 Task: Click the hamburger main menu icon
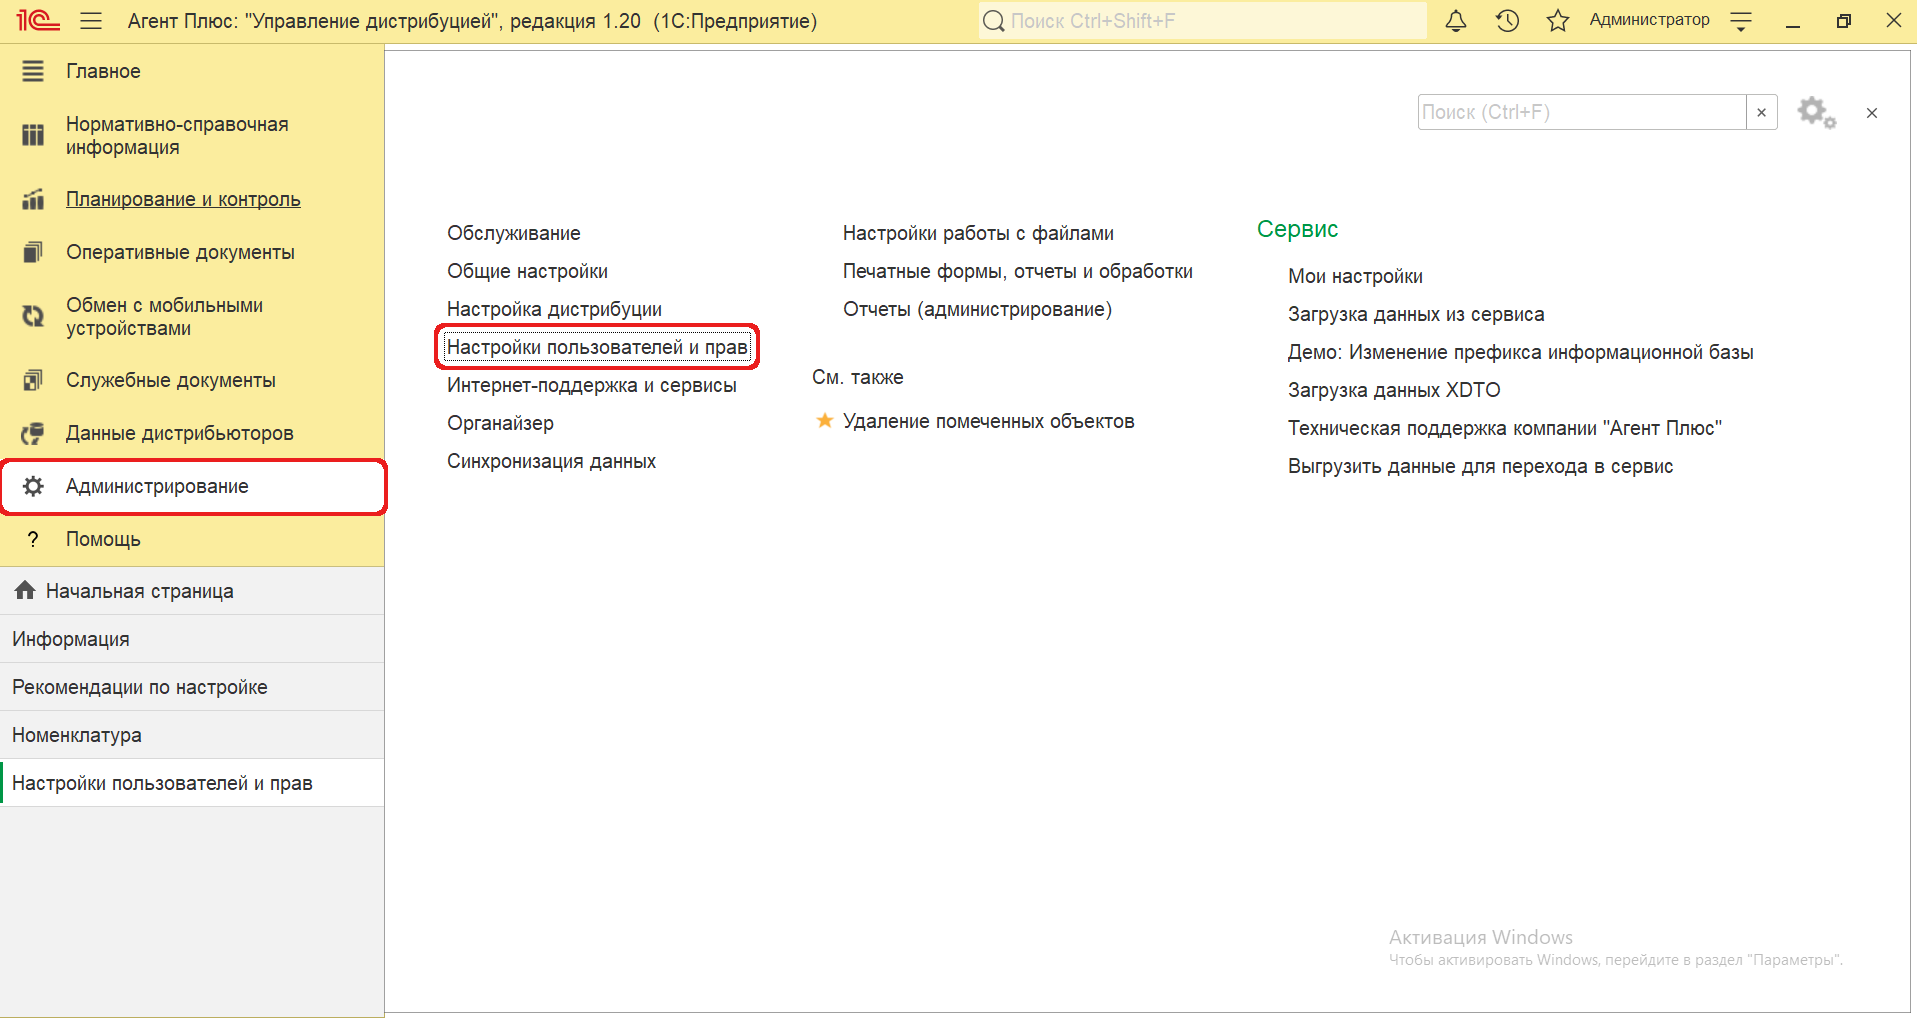[x=91, y=21]
